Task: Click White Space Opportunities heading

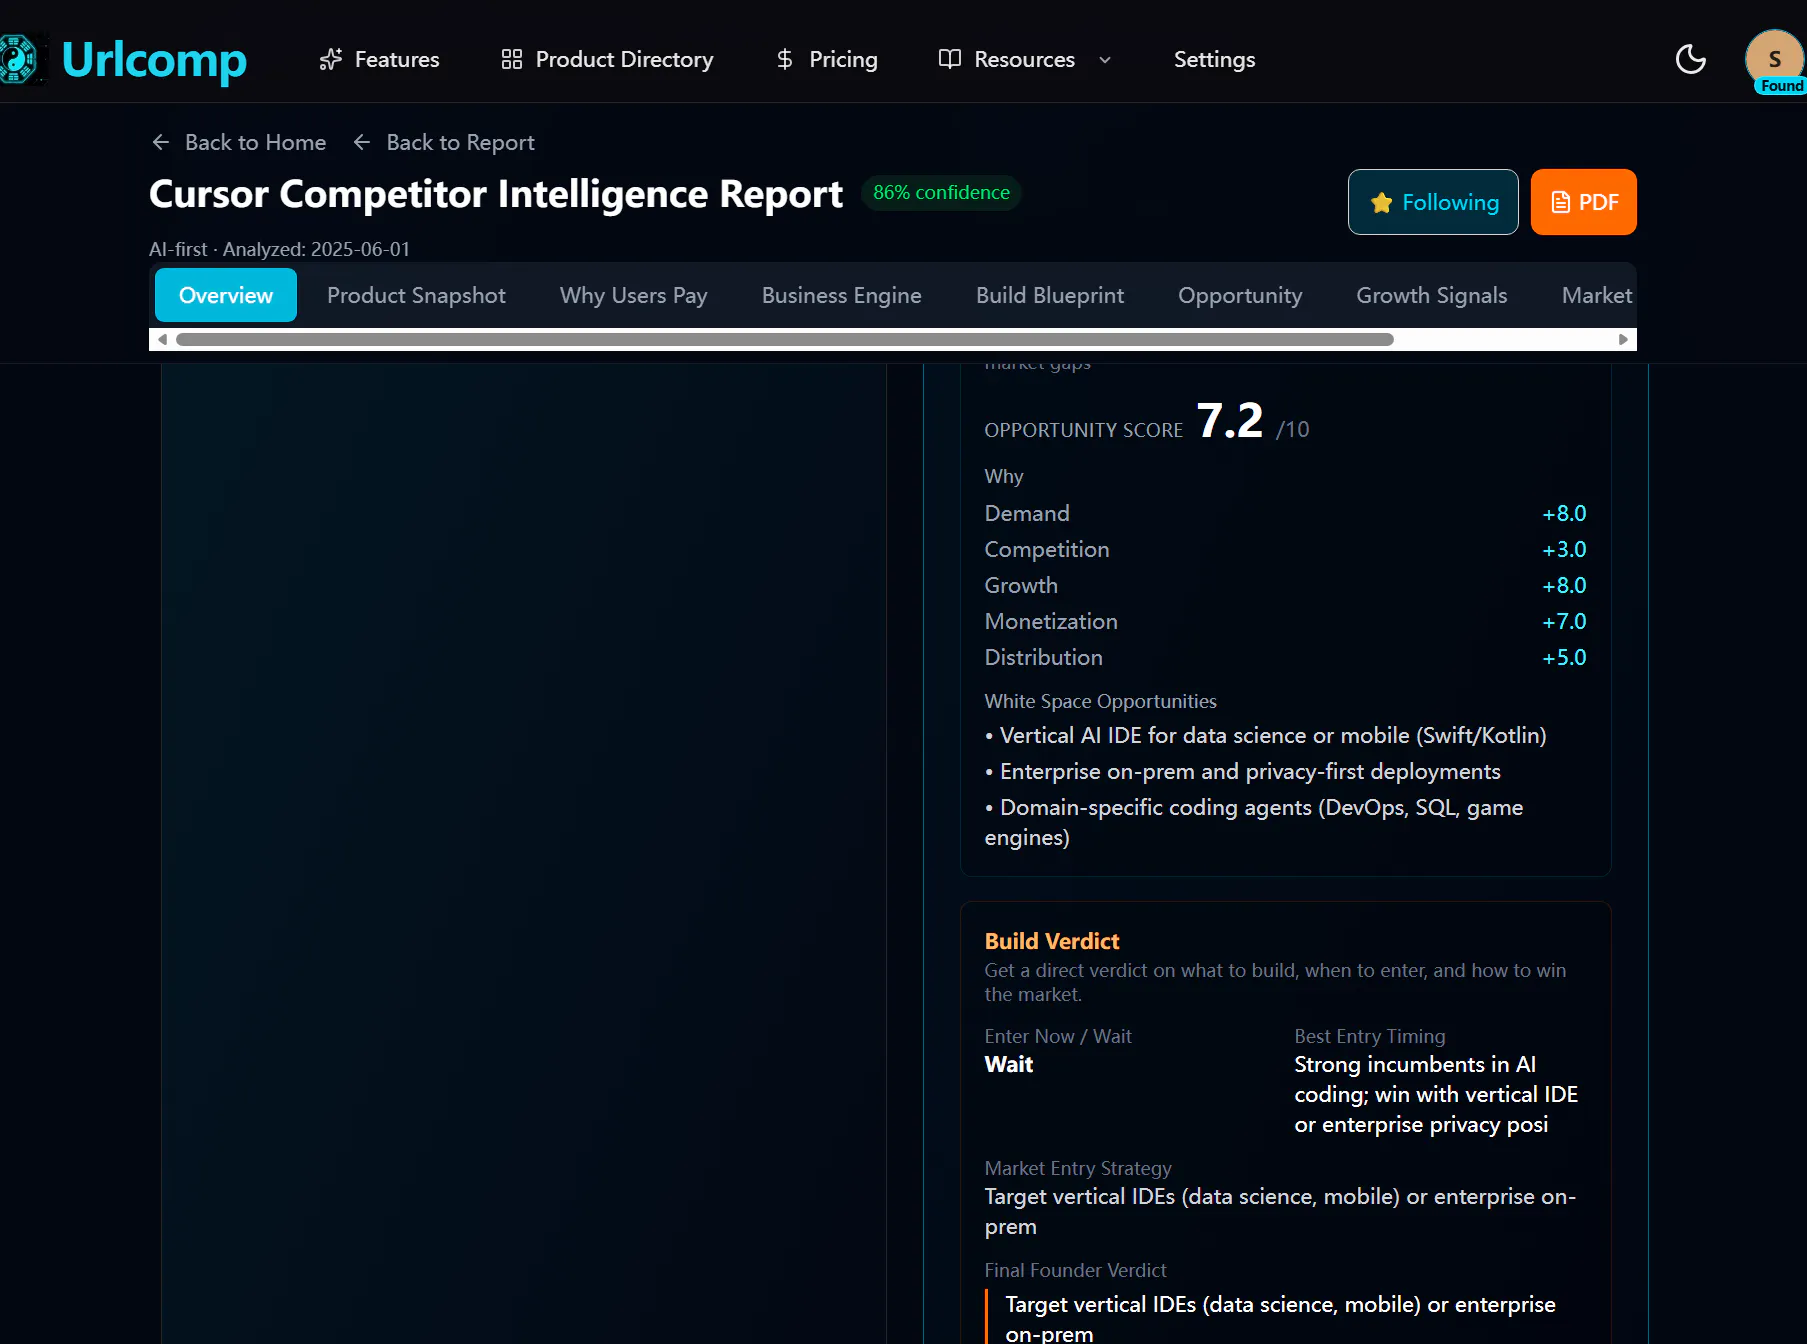Action: pos(1101,701)
